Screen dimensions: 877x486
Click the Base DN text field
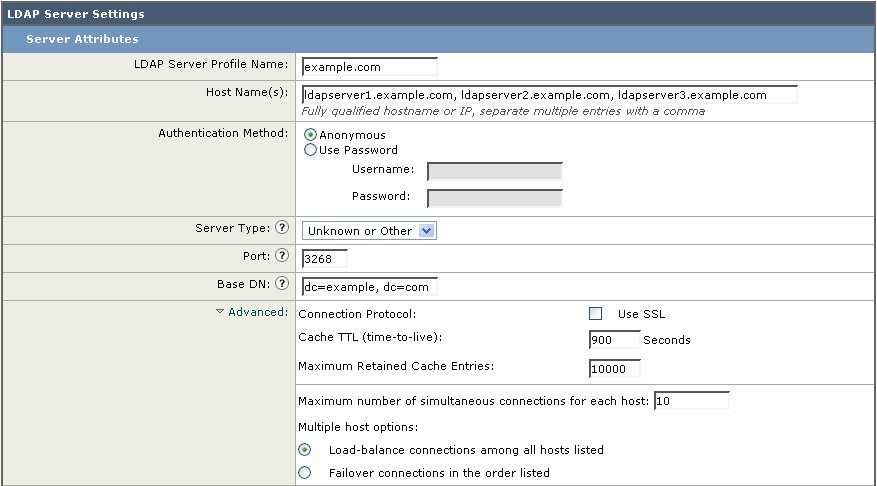coord(369,287)
